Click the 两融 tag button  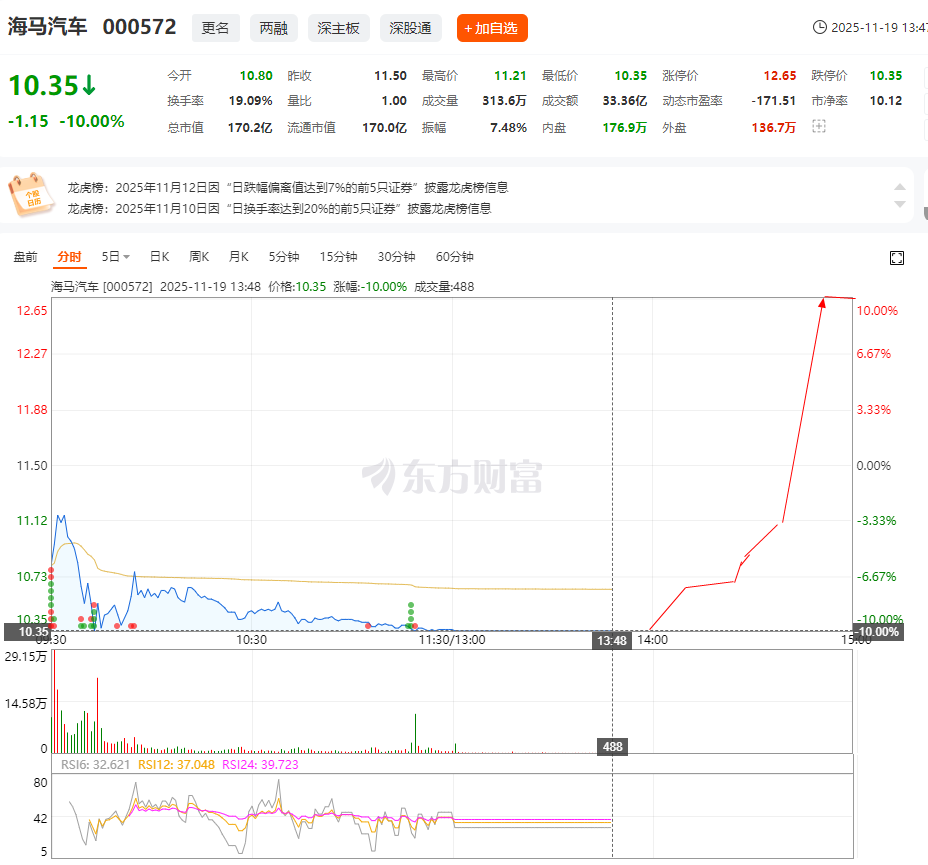(x=273, y=28)
